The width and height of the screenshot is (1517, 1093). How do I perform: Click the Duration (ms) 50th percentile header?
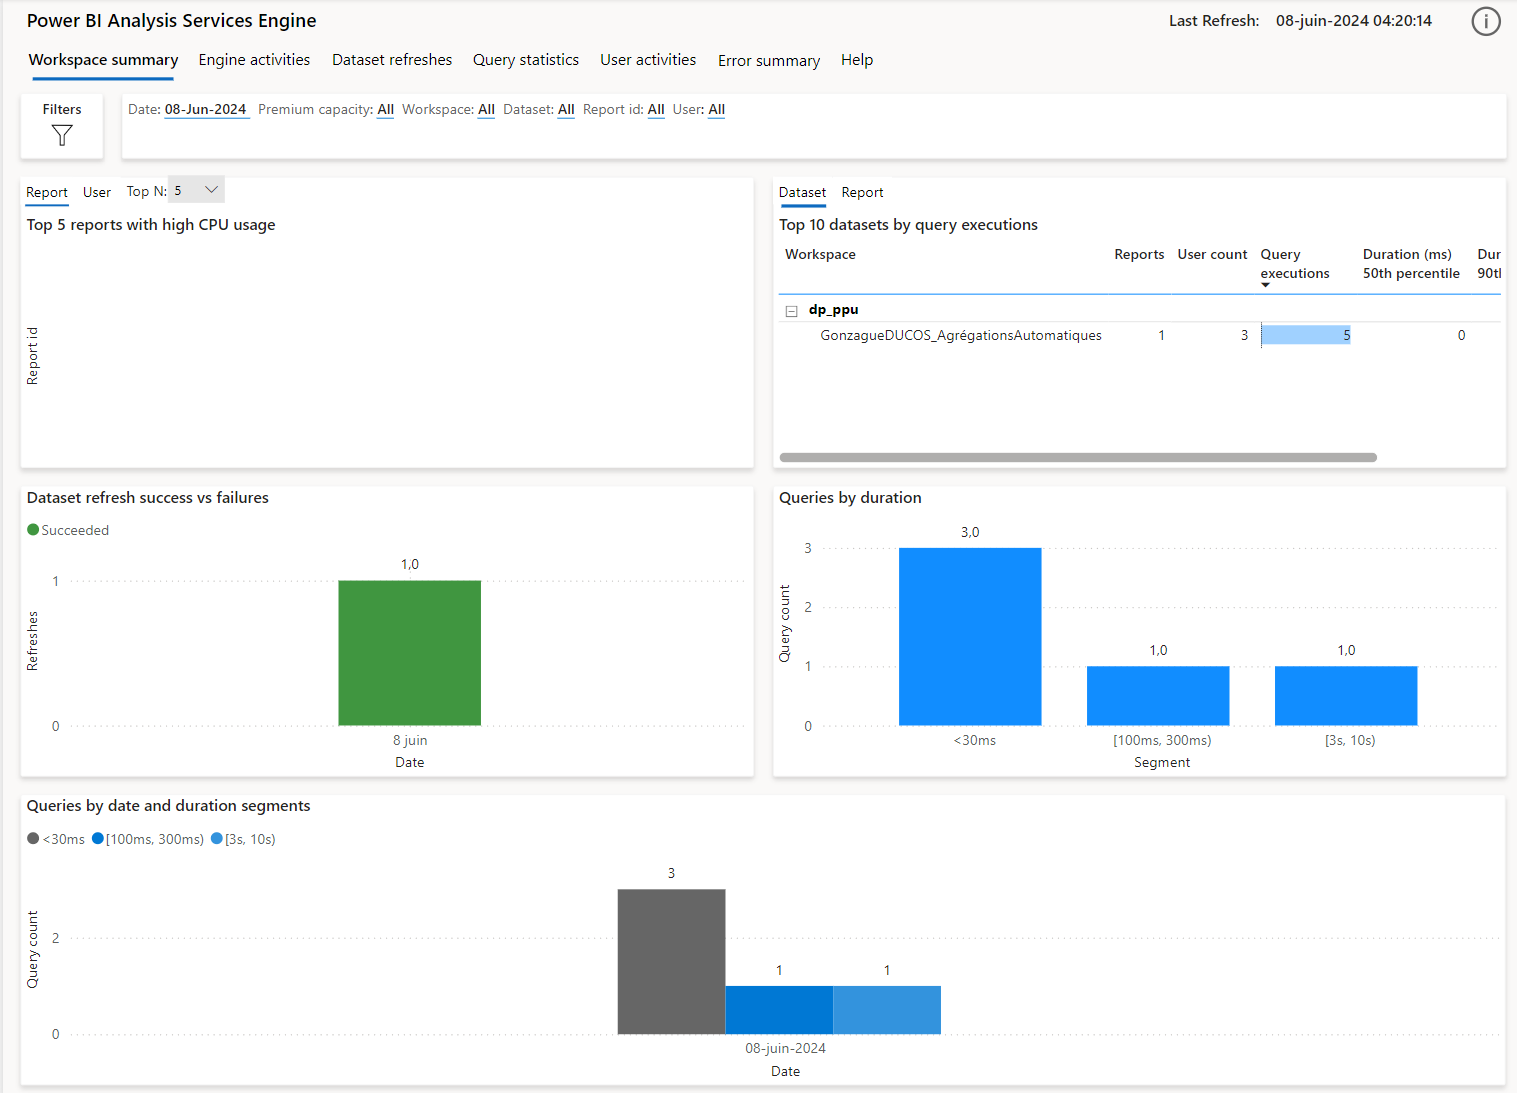pos(1411,264)
